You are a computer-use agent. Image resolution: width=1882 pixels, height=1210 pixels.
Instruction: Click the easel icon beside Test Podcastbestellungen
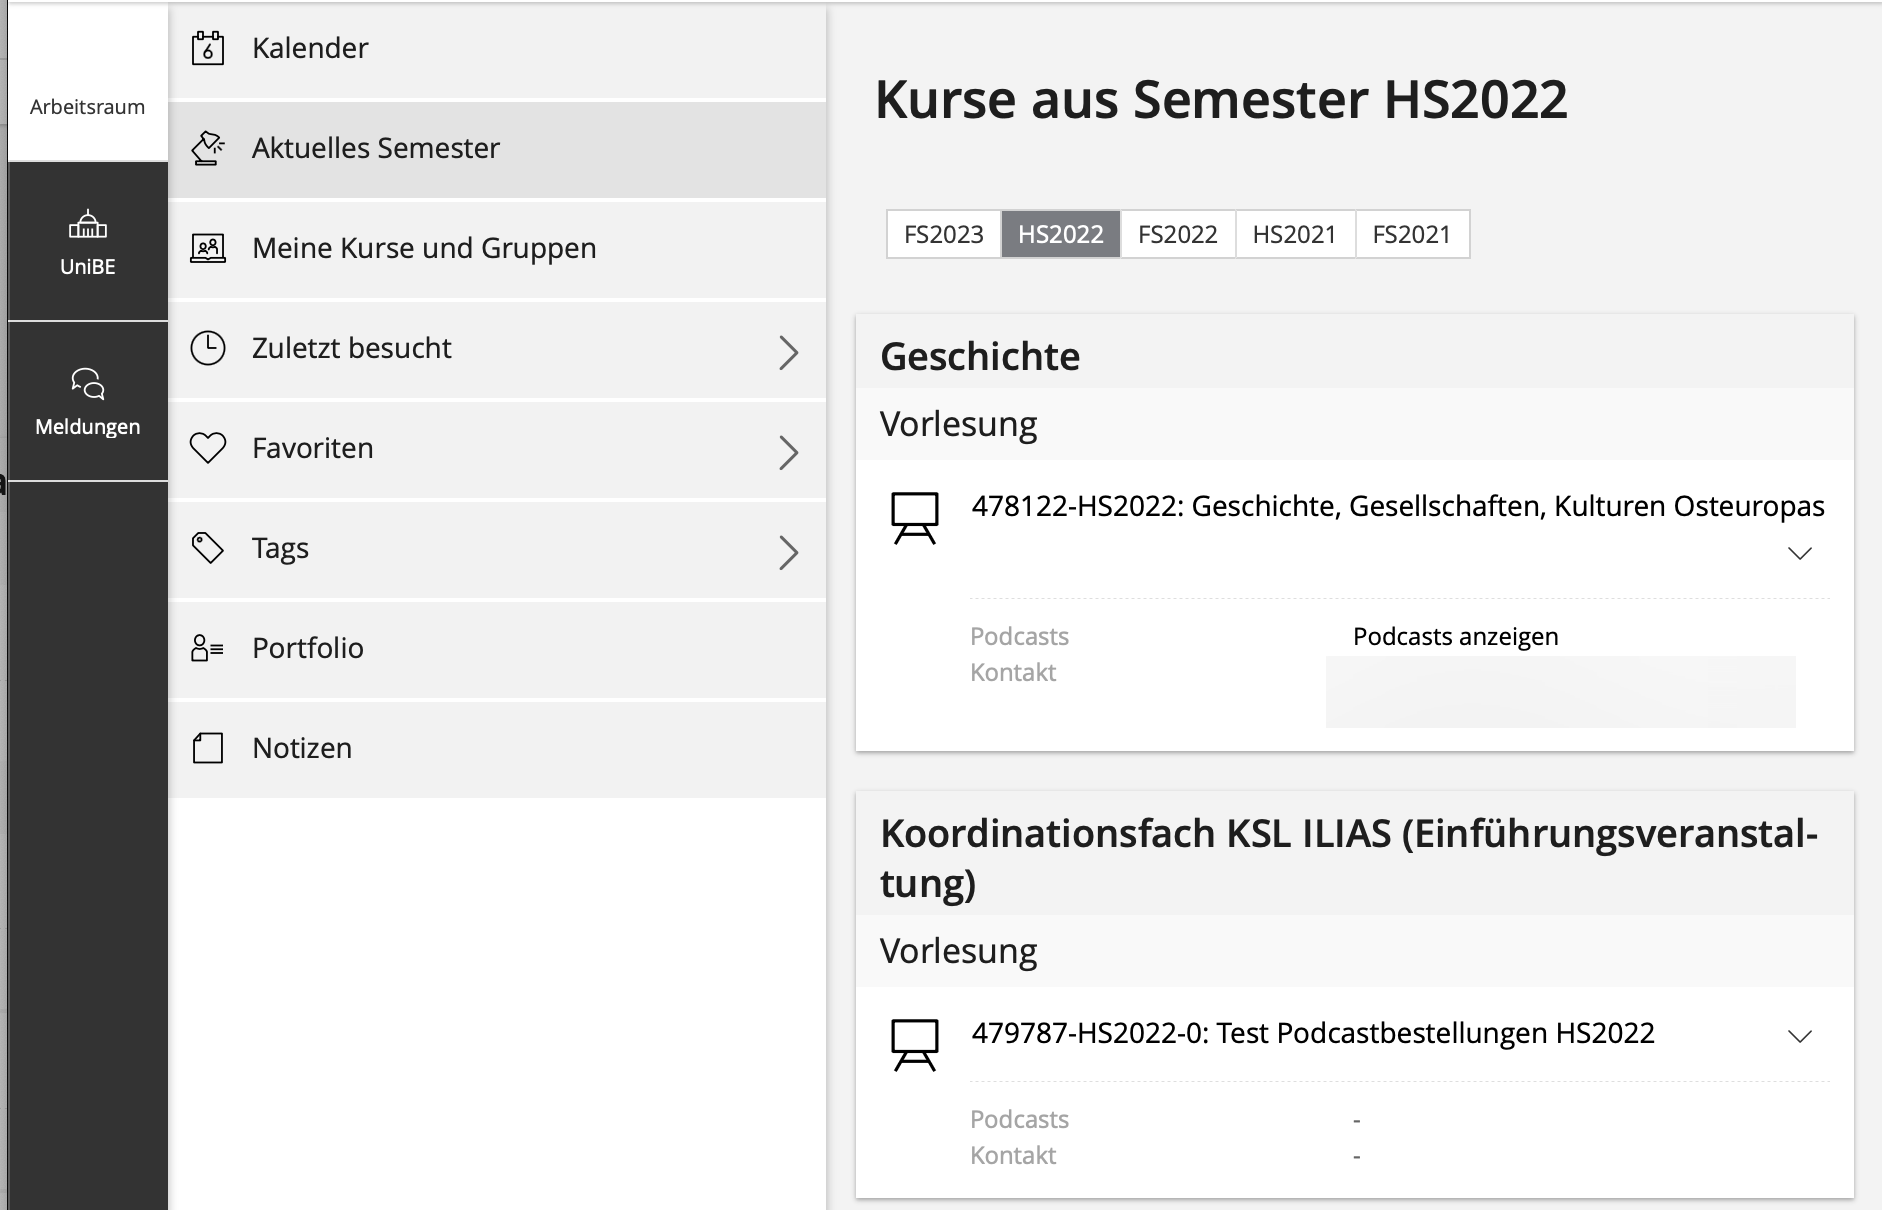(914, 1045)
